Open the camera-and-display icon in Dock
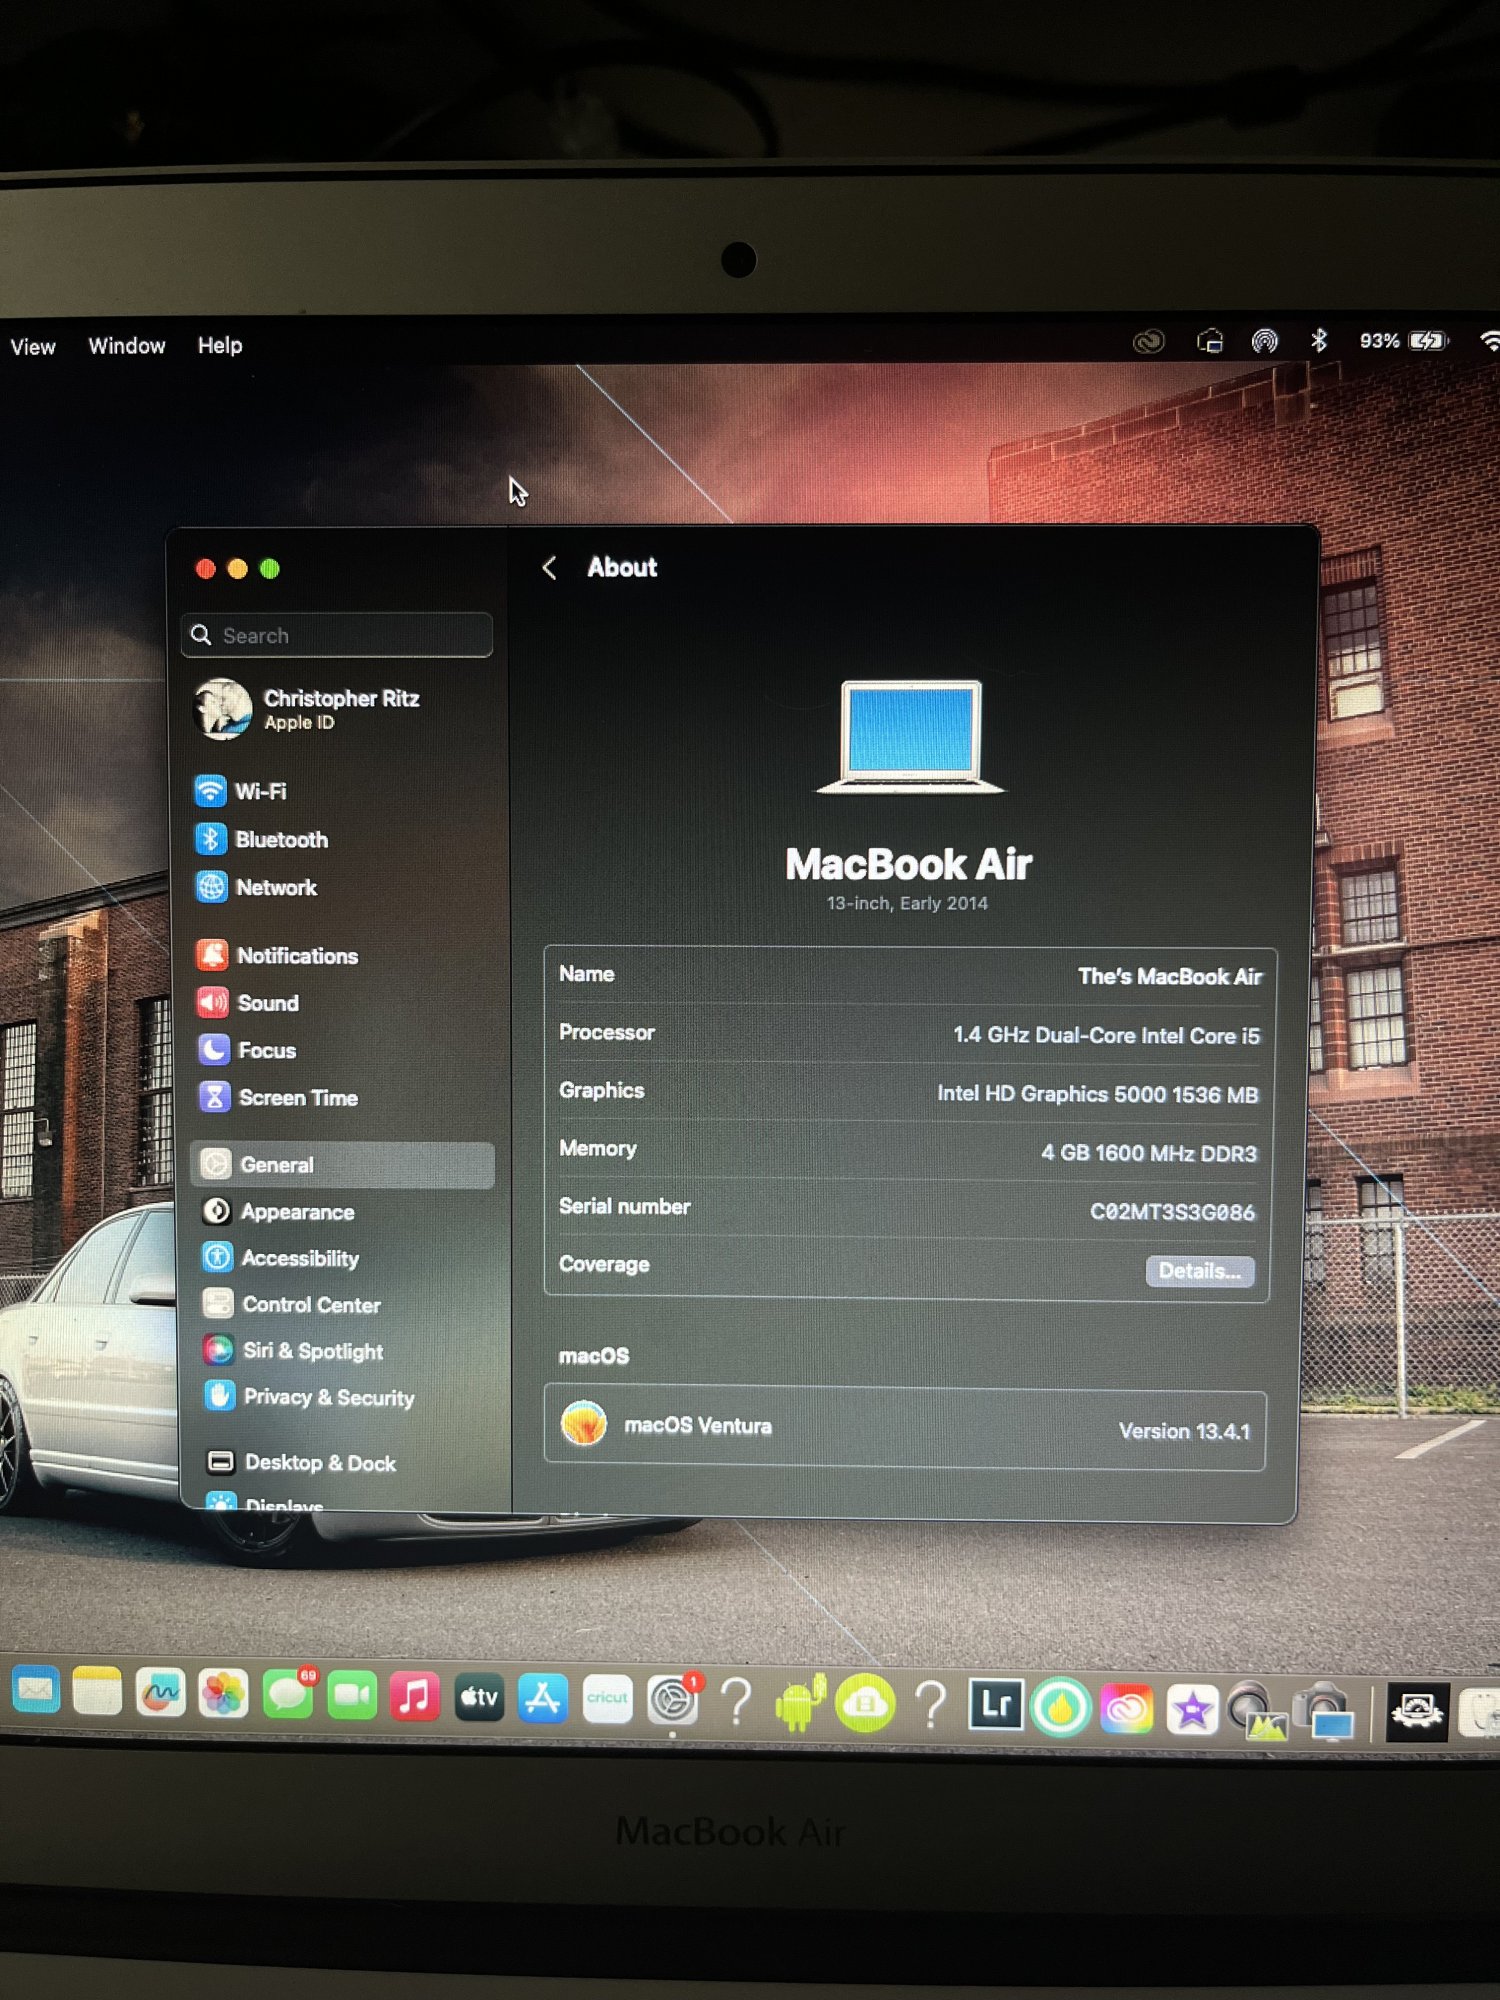Image resolution: width=1500 pixels, height=2000 pixels. pyautogui.click(x=1325, y=1712)
